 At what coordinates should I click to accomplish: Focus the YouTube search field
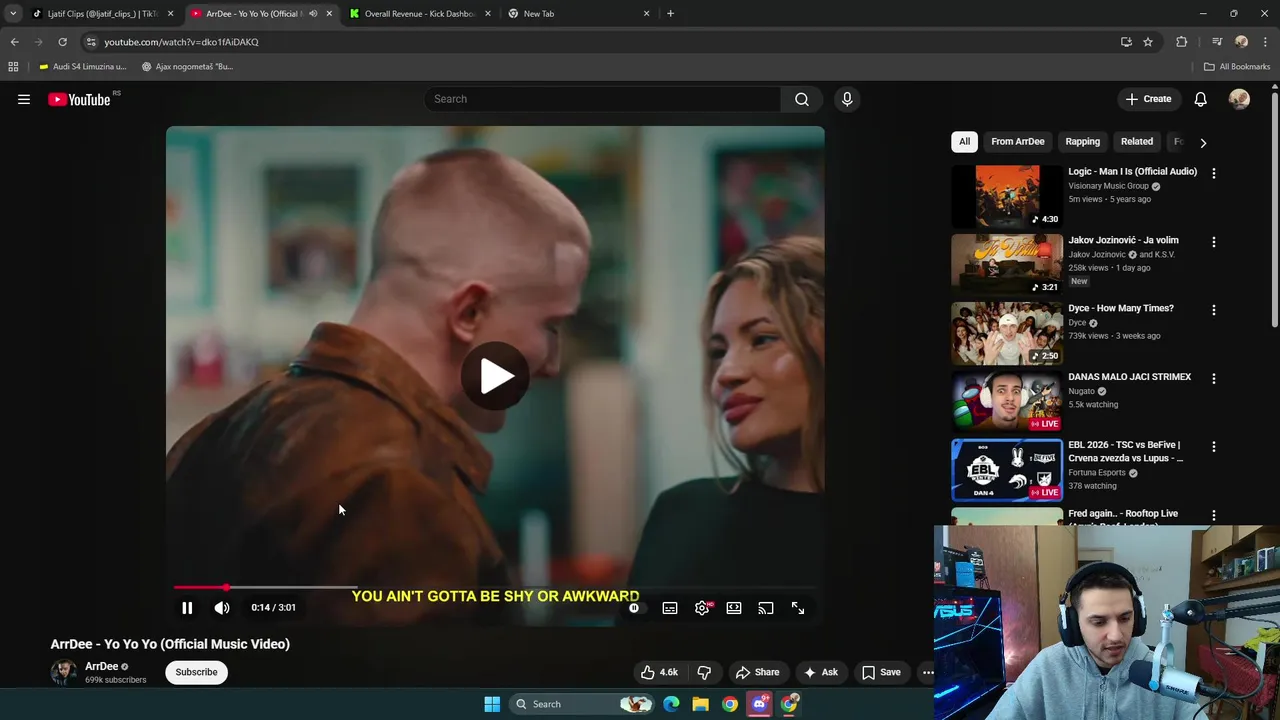[x=603, y=99]
